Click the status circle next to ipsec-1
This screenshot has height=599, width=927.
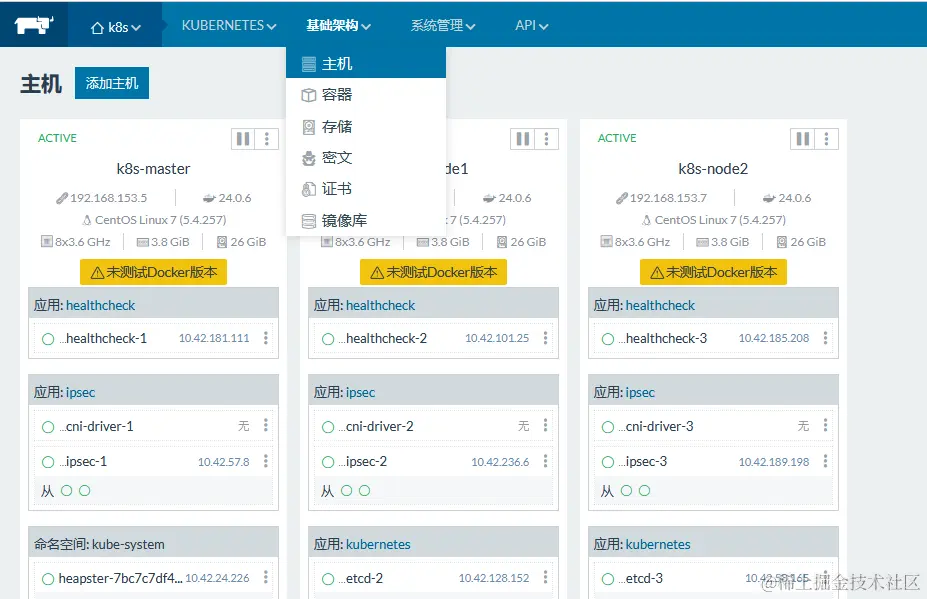tap(47, 461)
